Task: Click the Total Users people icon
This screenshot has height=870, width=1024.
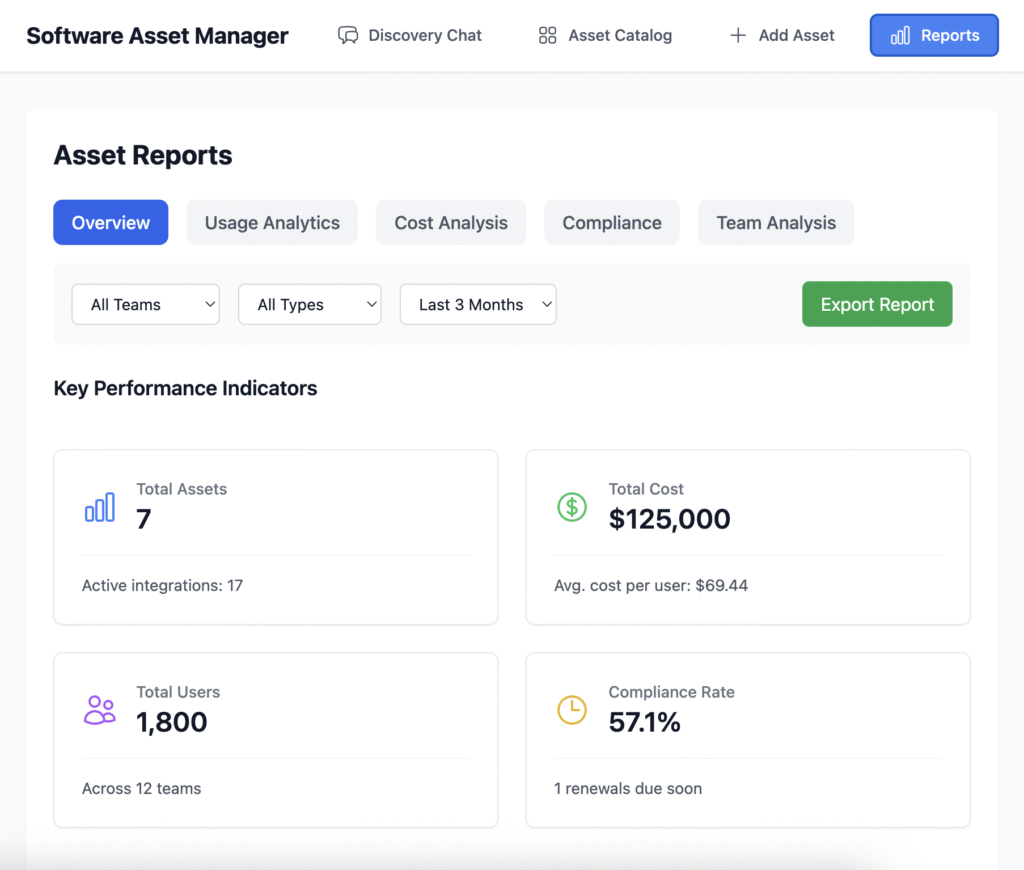Action: [100, 710]
